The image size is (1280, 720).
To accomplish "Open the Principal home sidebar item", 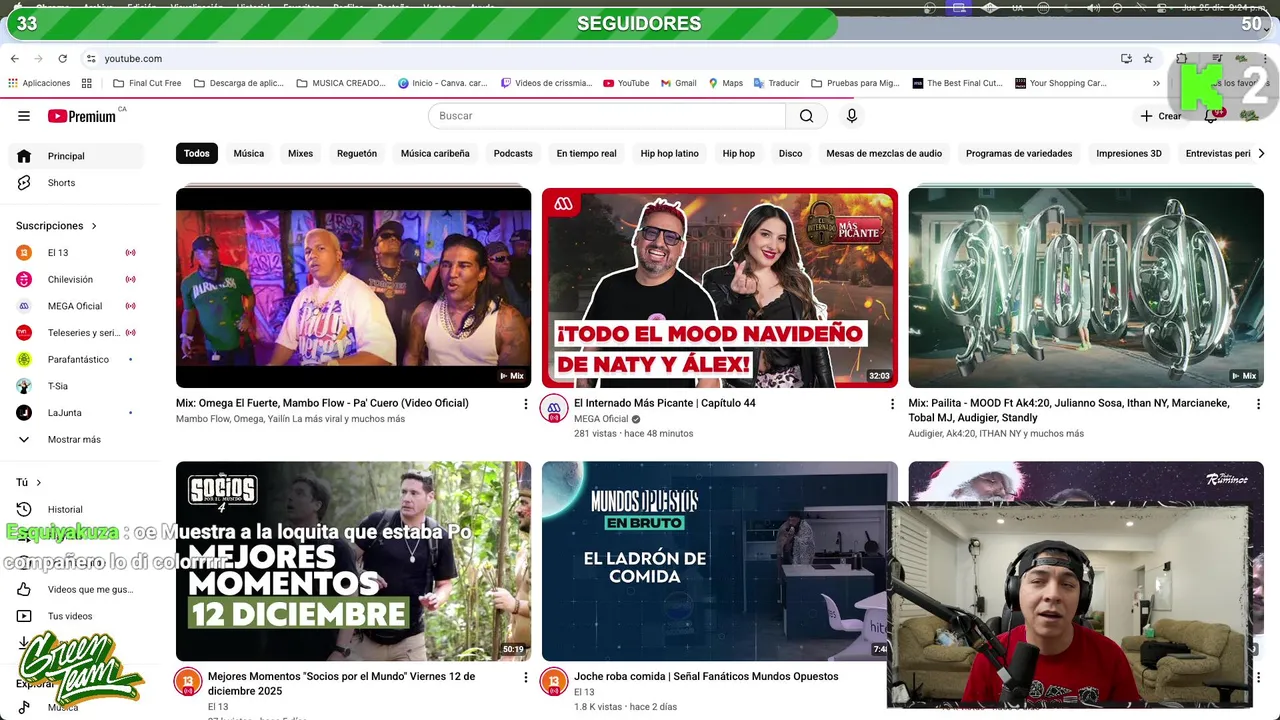I will pyautogui.click(x=76, y=156).
